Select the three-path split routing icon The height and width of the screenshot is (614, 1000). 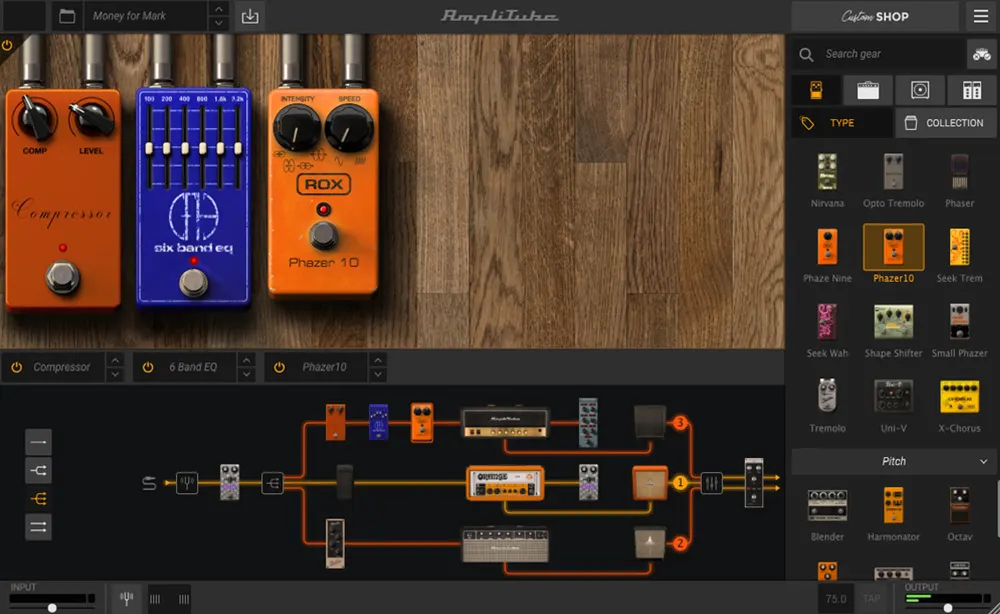pos(38,499)
